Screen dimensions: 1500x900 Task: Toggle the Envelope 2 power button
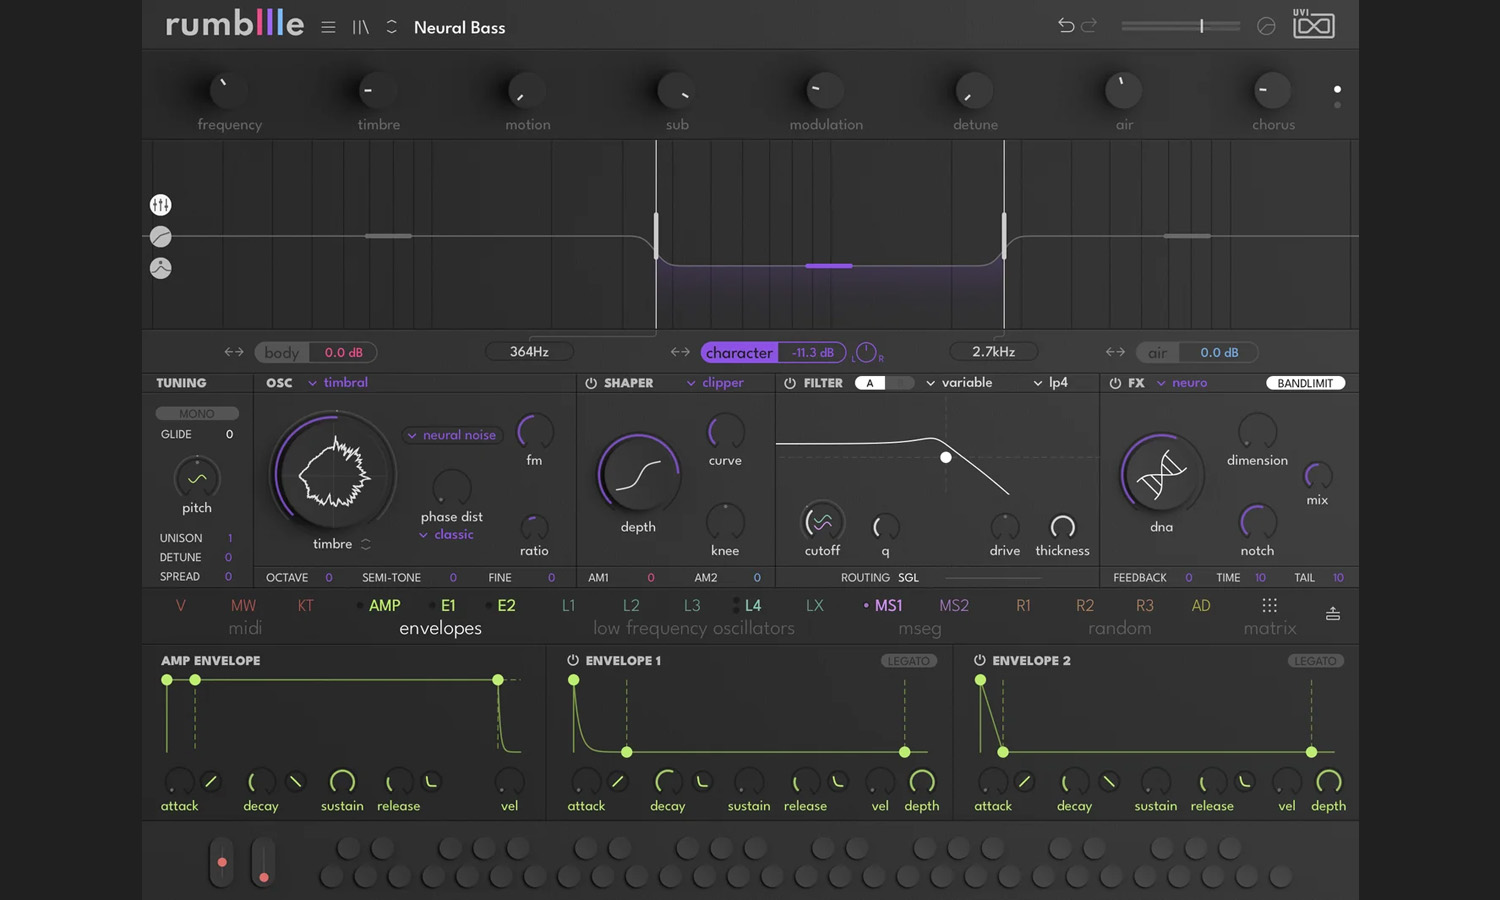click(x=980, y=660)
